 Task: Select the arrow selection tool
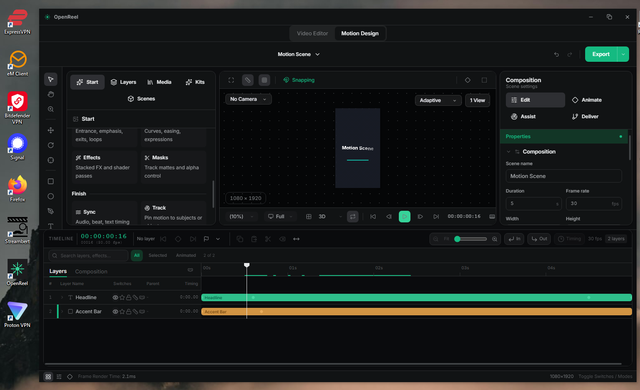click(x=51, y=79)
